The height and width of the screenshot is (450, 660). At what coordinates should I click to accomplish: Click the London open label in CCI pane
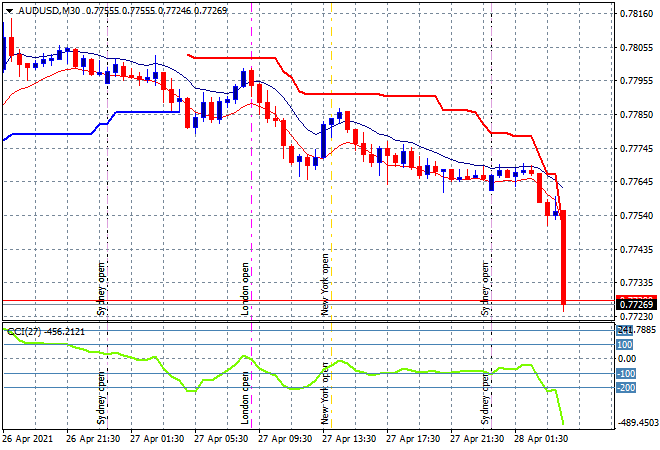pos(247,398)
